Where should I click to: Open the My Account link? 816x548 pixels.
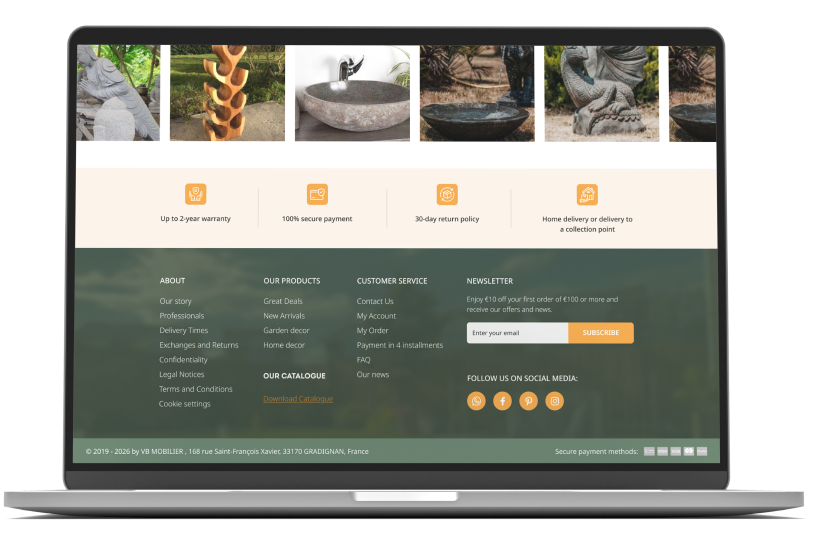point(376,316)
